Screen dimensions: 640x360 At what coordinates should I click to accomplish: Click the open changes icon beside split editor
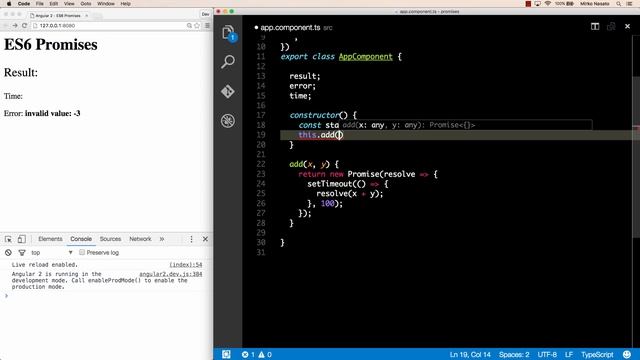pyautogui.click(x=611, y=27)
